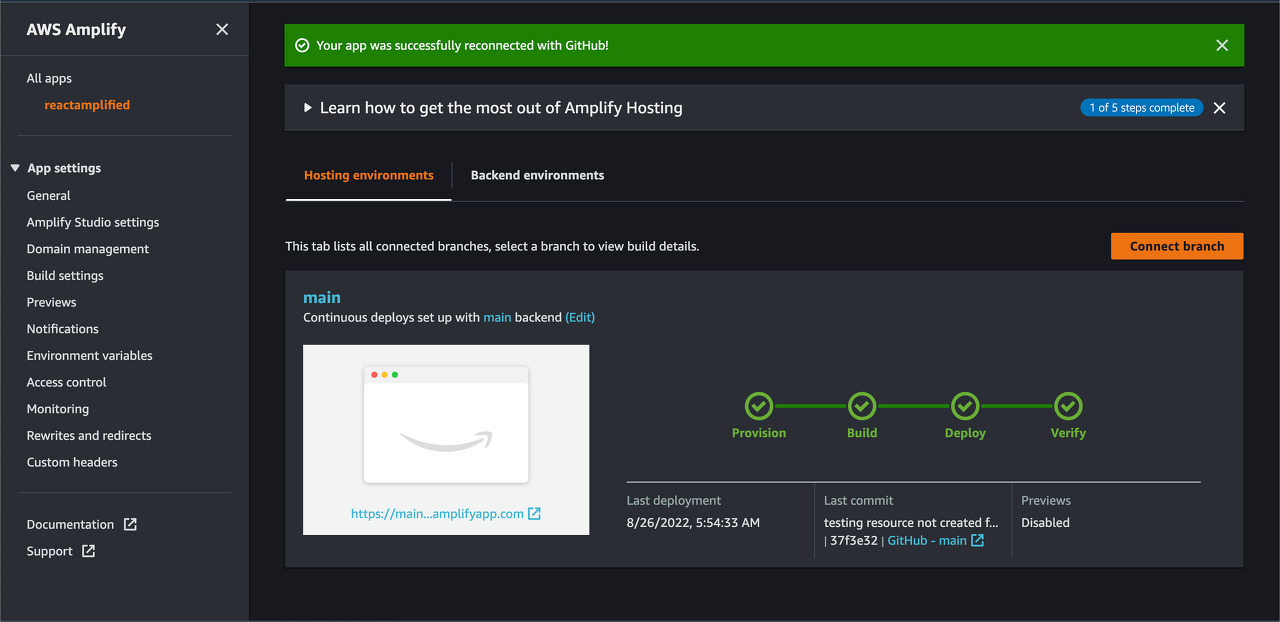Open the Documentation link
1280x622 pixels.
(x=71, y=524)
